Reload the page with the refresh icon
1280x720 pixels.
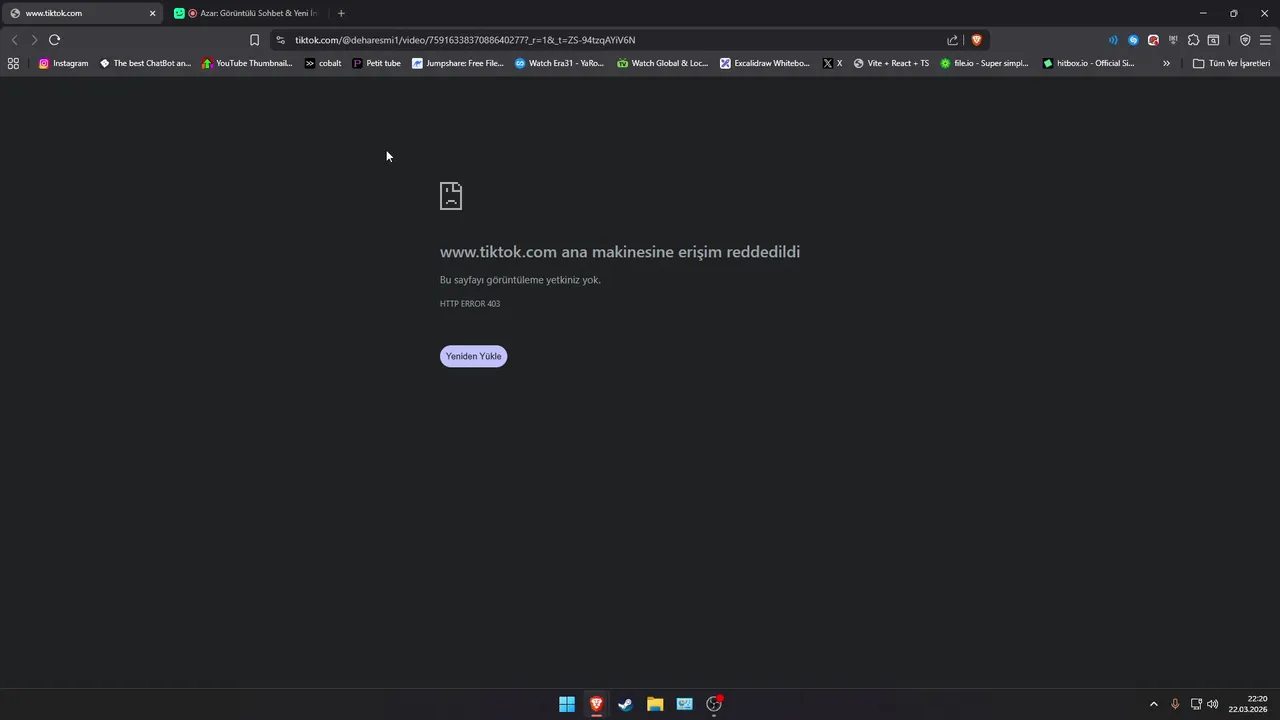(x=54, y=40)
